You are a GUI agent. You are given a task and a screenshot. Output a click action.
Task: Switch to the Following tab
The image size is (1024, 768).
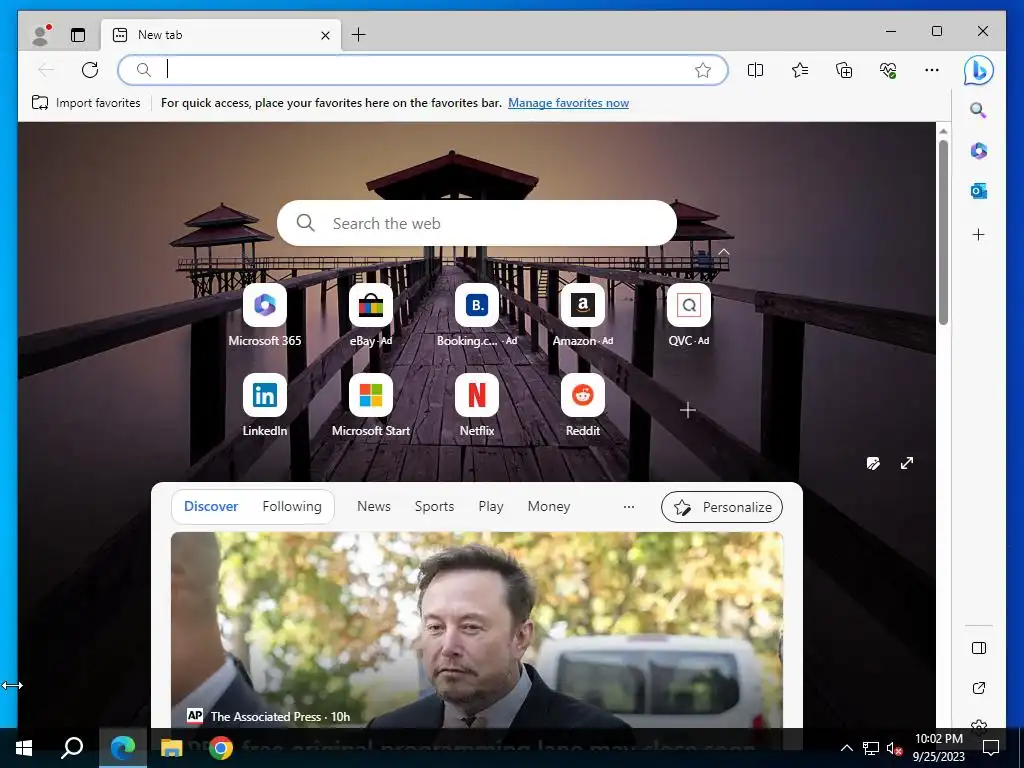(x=292, y=506)
